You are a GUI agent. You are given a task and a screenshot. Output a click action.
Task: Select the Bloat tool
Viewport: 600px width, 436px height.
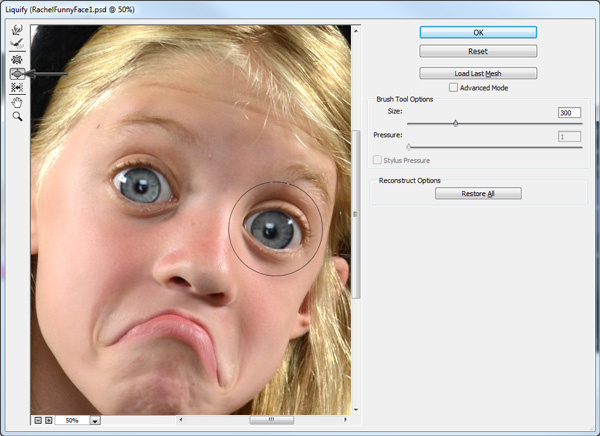tap(17, 73)
